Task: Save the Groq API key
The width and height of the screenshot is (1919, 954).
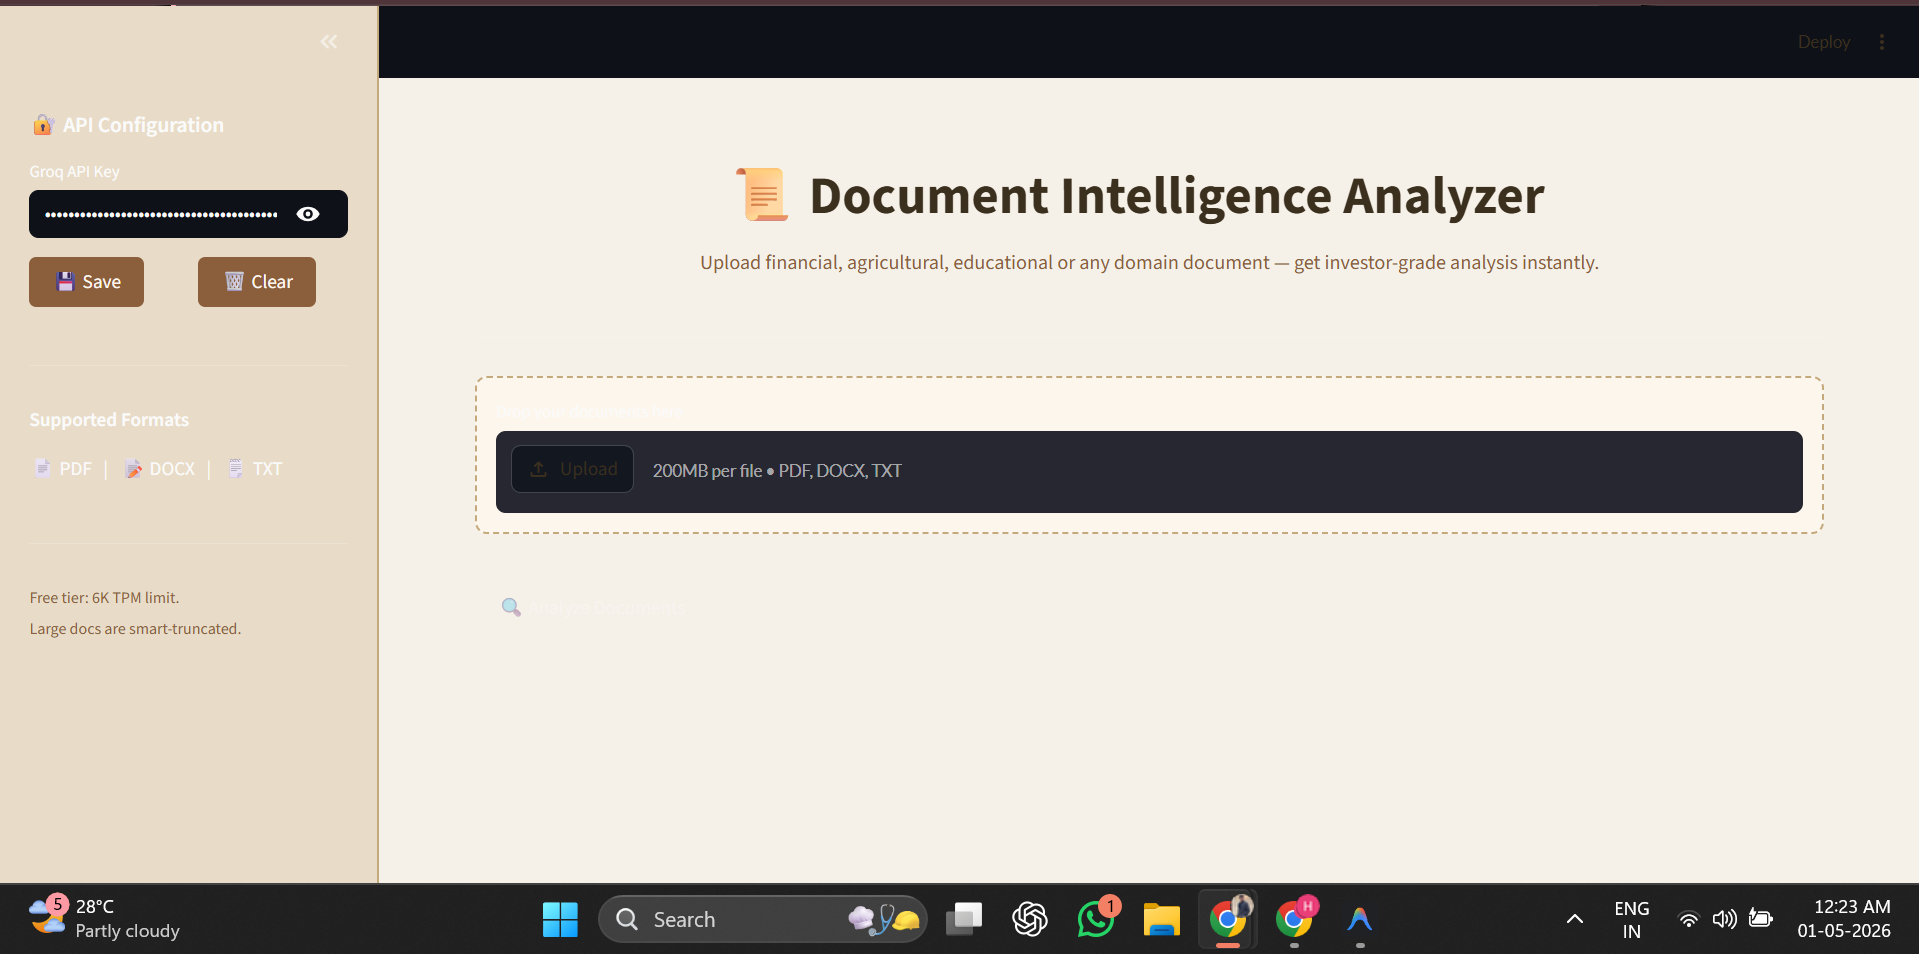Action: pos(86,282)
